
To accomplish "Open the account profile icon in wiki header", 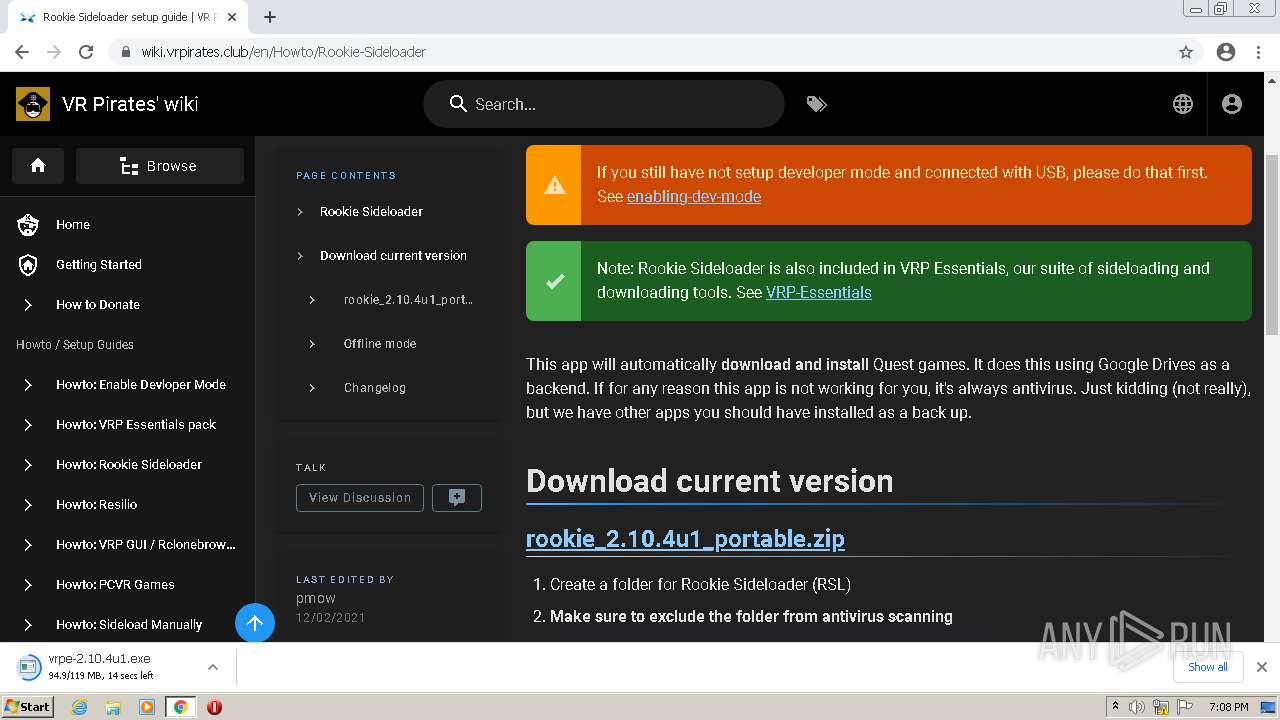I will pyautogui.click(x=1232, y=104).
